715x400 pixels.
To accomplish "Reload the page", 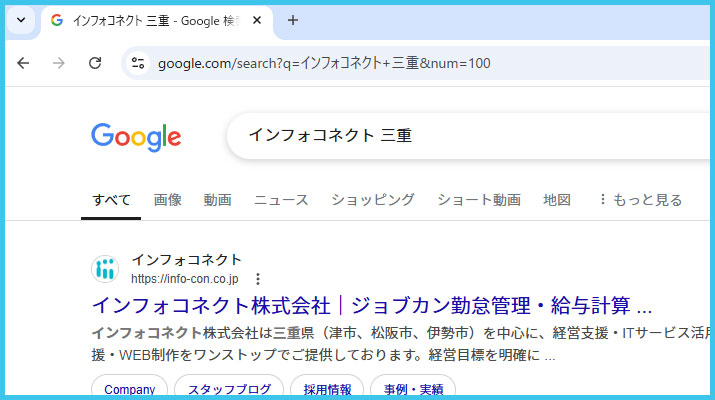I will pyautogui.click(x=95, y=63).
